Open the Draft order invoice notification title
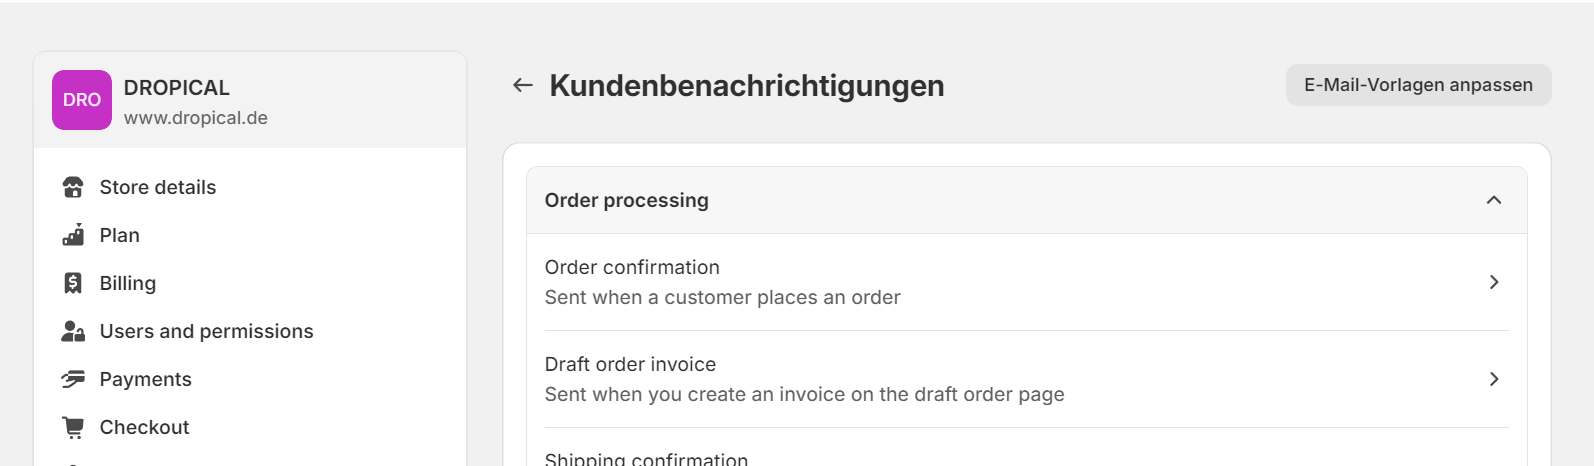This screenshot has width=1594, height=466. click(x=630, y=364)
